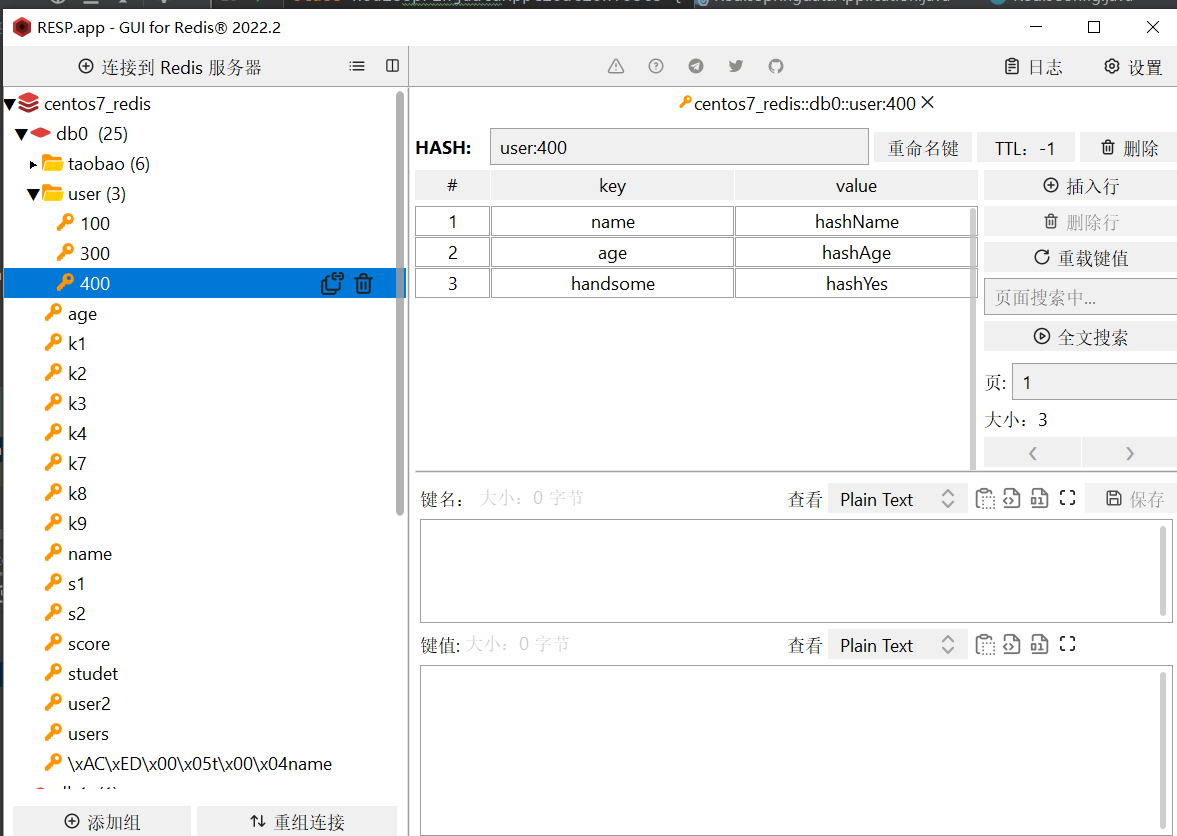Reload value with 重载键值
Image resolution: width=1177 pixels, height=836 pixels.
pyautogui.click(x=1081, y=257)
